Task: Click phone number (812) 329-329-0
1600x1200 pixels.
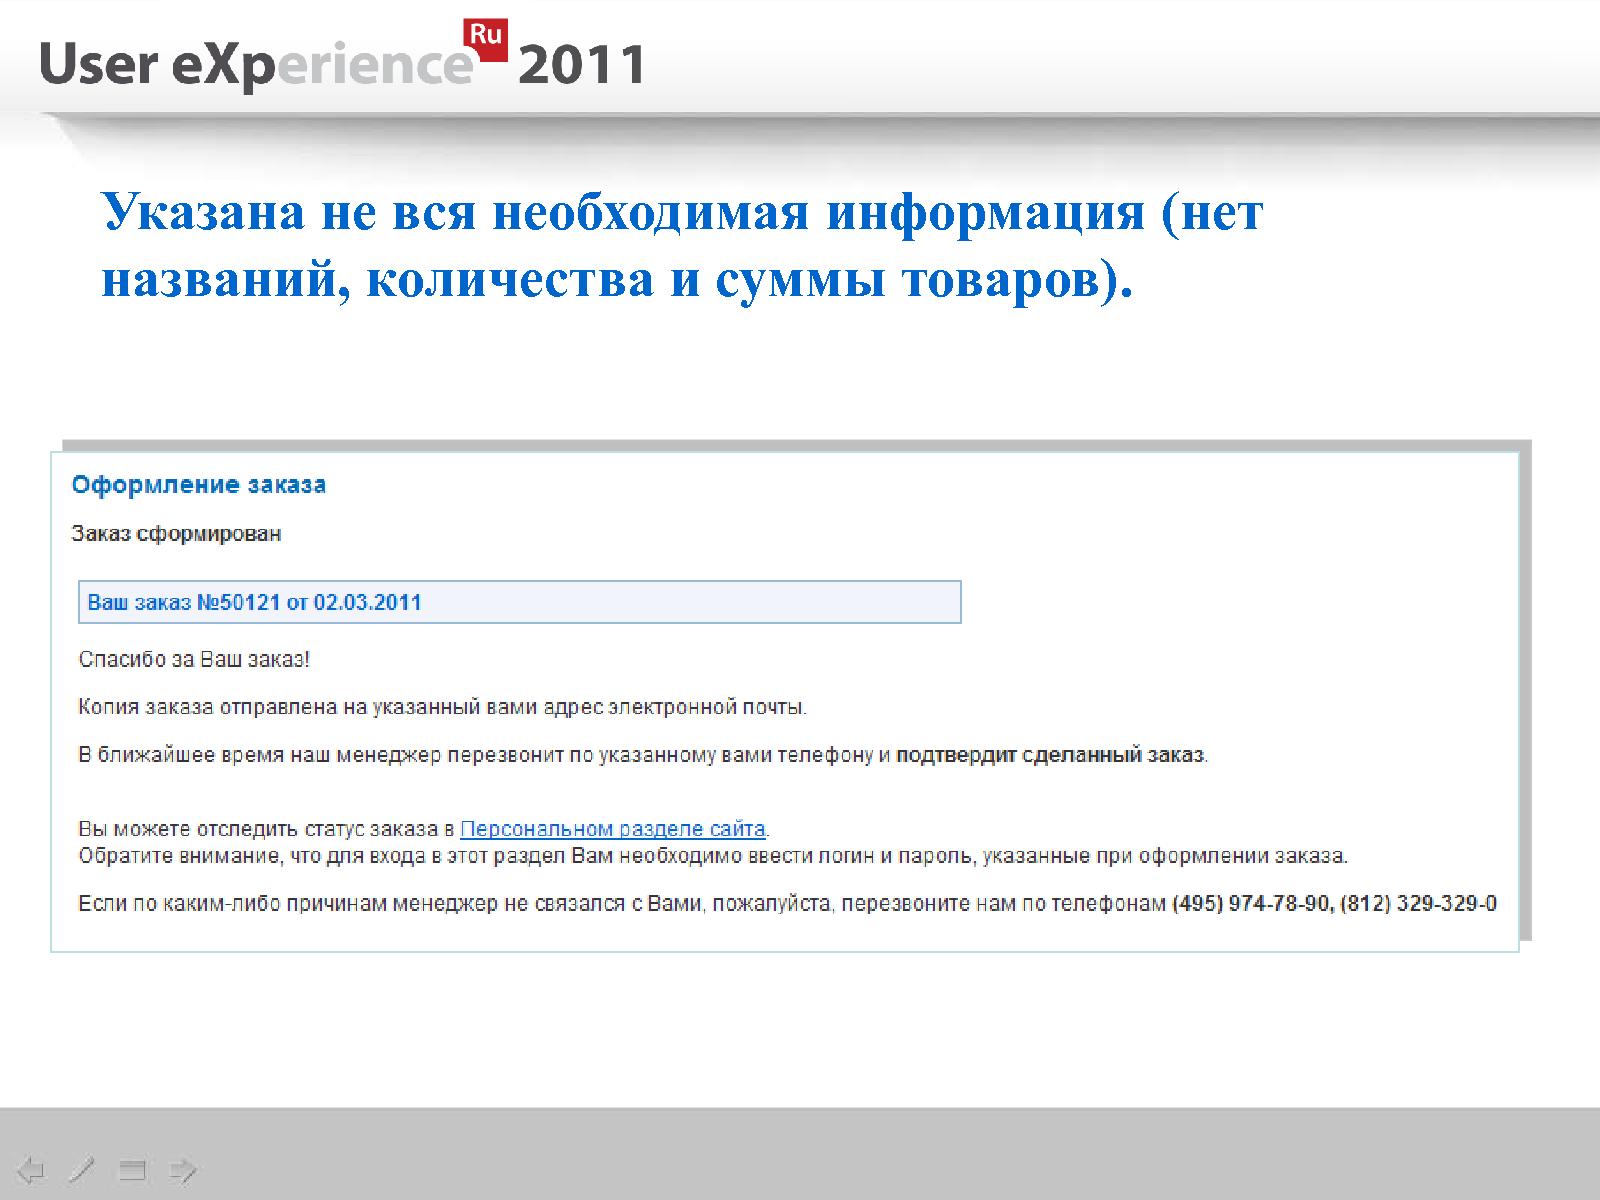Action: tap(1418, 904)
